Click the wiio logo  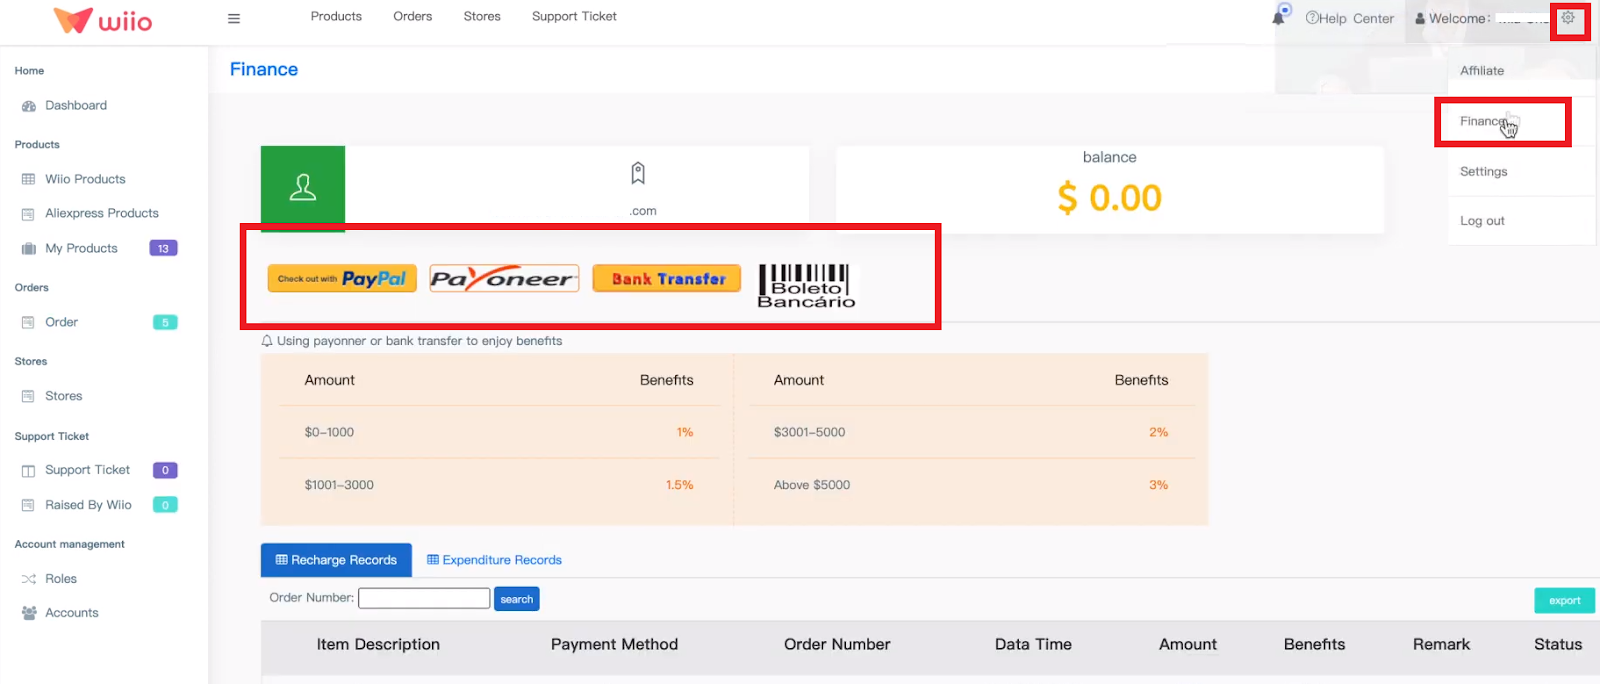[103, 20]
